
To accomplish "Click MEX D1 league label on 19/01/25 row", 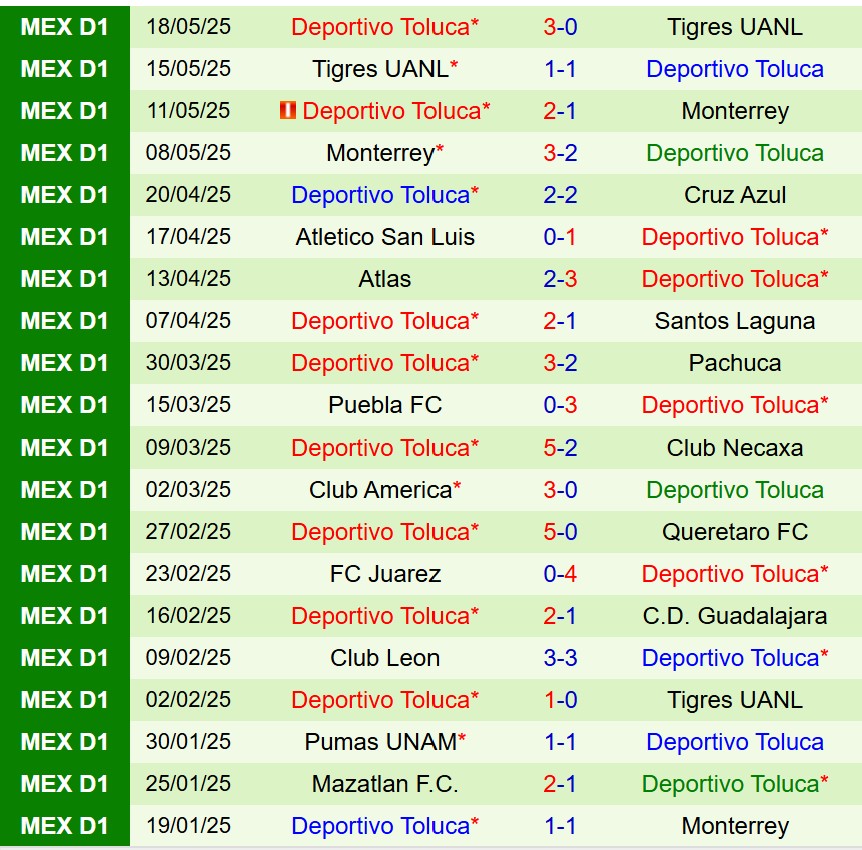I will pos(64,826).
